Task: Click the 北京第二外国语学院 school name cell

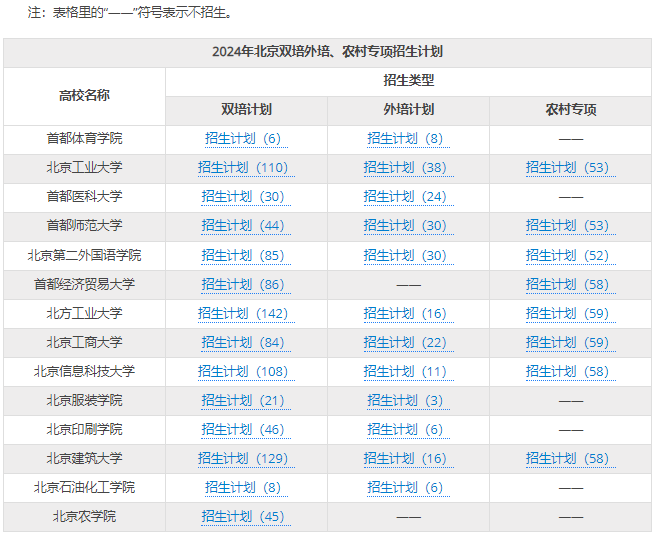Action: pyautogui.click(x=84, y=256)
